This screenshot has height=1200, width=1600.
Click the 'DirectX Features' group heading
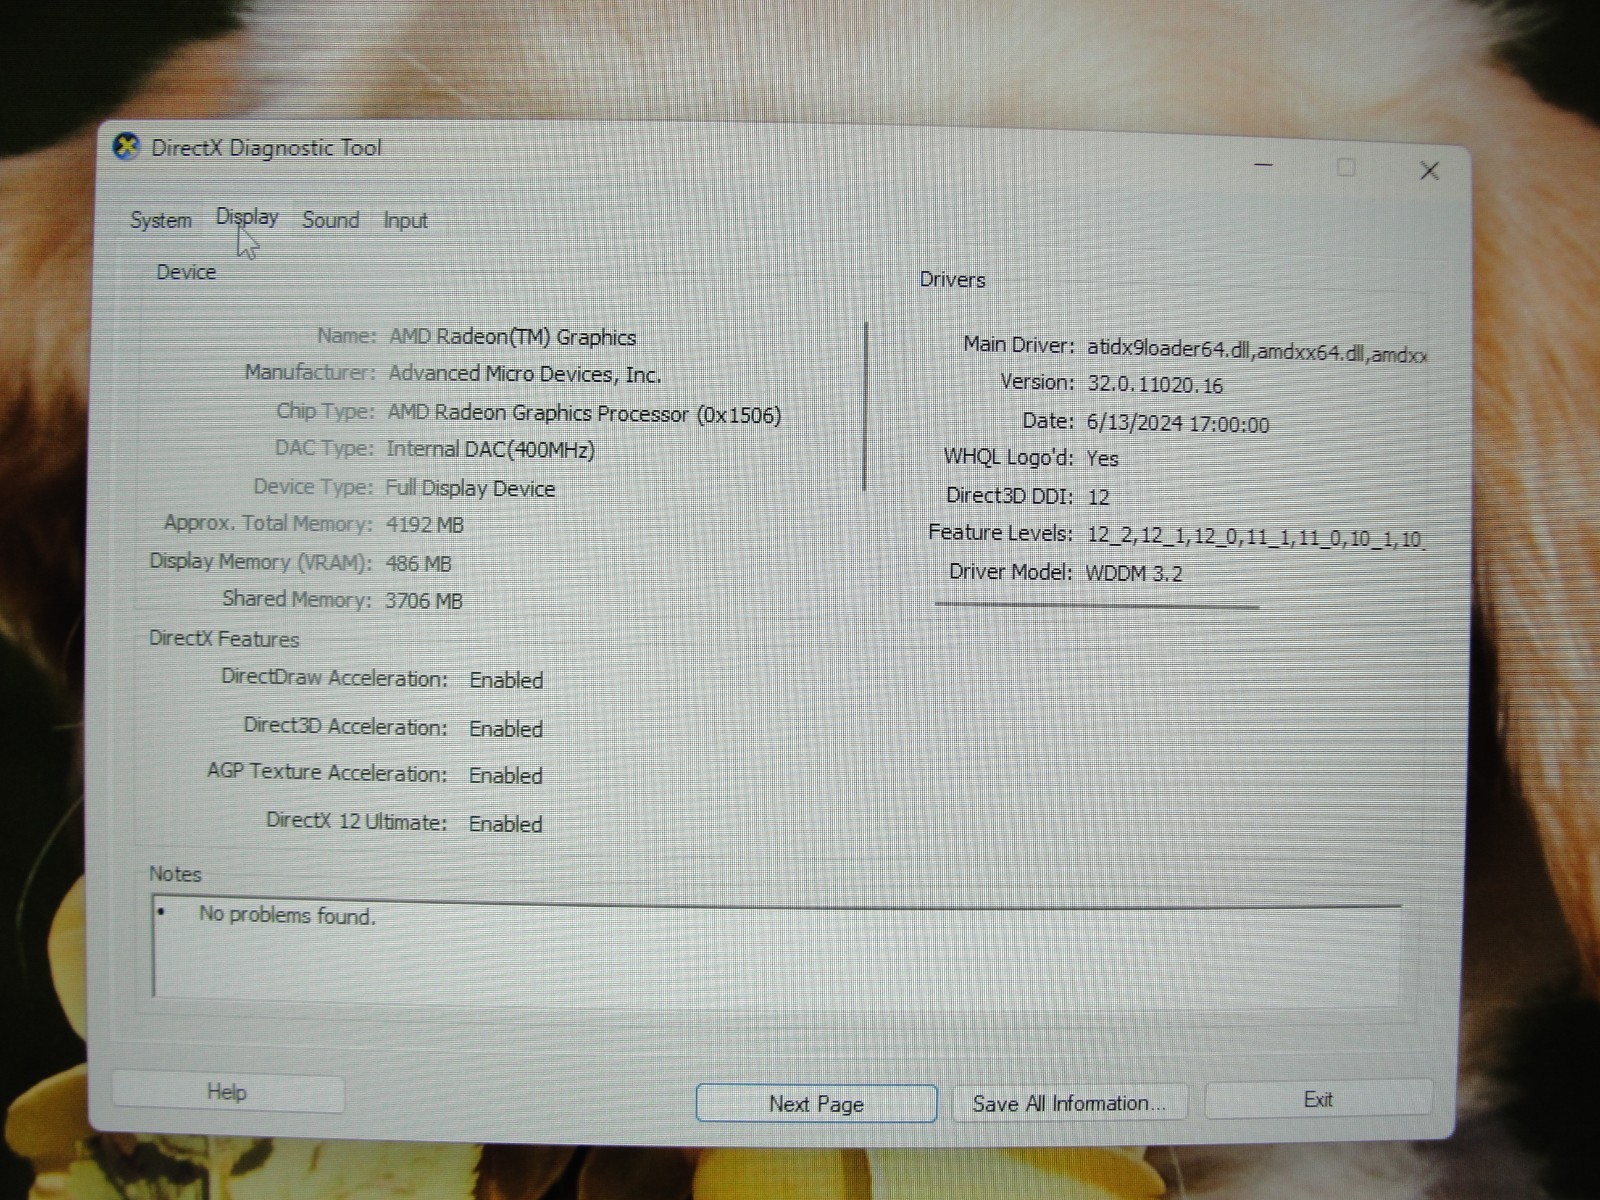coord(224,639)
